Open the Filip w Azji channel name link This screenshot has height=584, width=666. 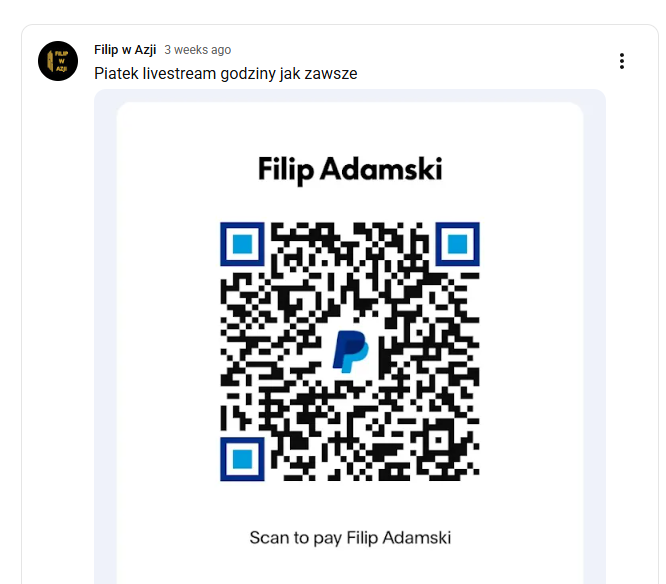(125, 50)
